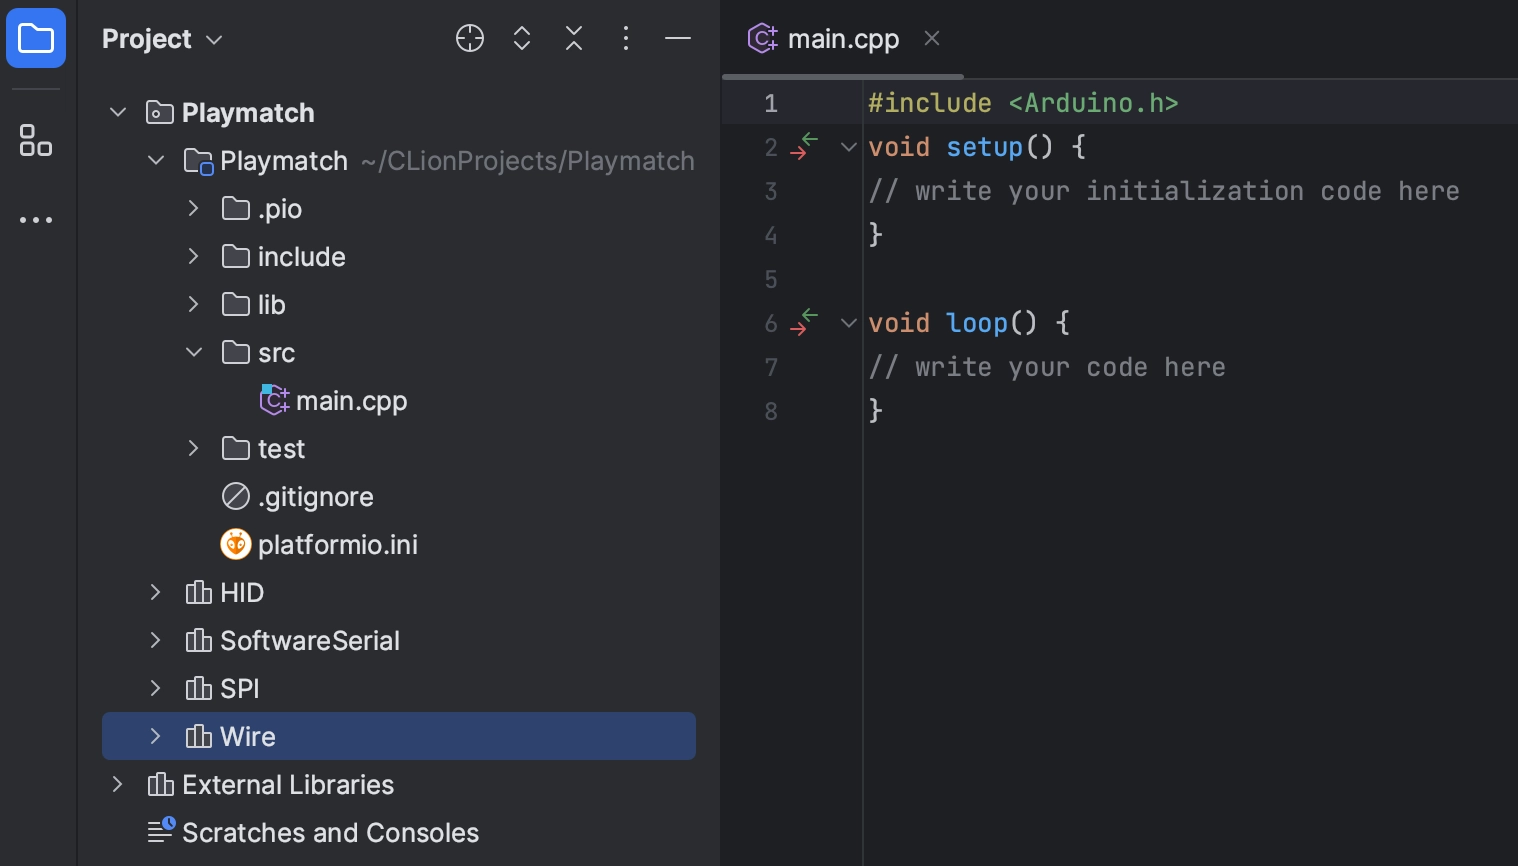Click the src folder icon

pyautogui.click(x=236, y=352)
